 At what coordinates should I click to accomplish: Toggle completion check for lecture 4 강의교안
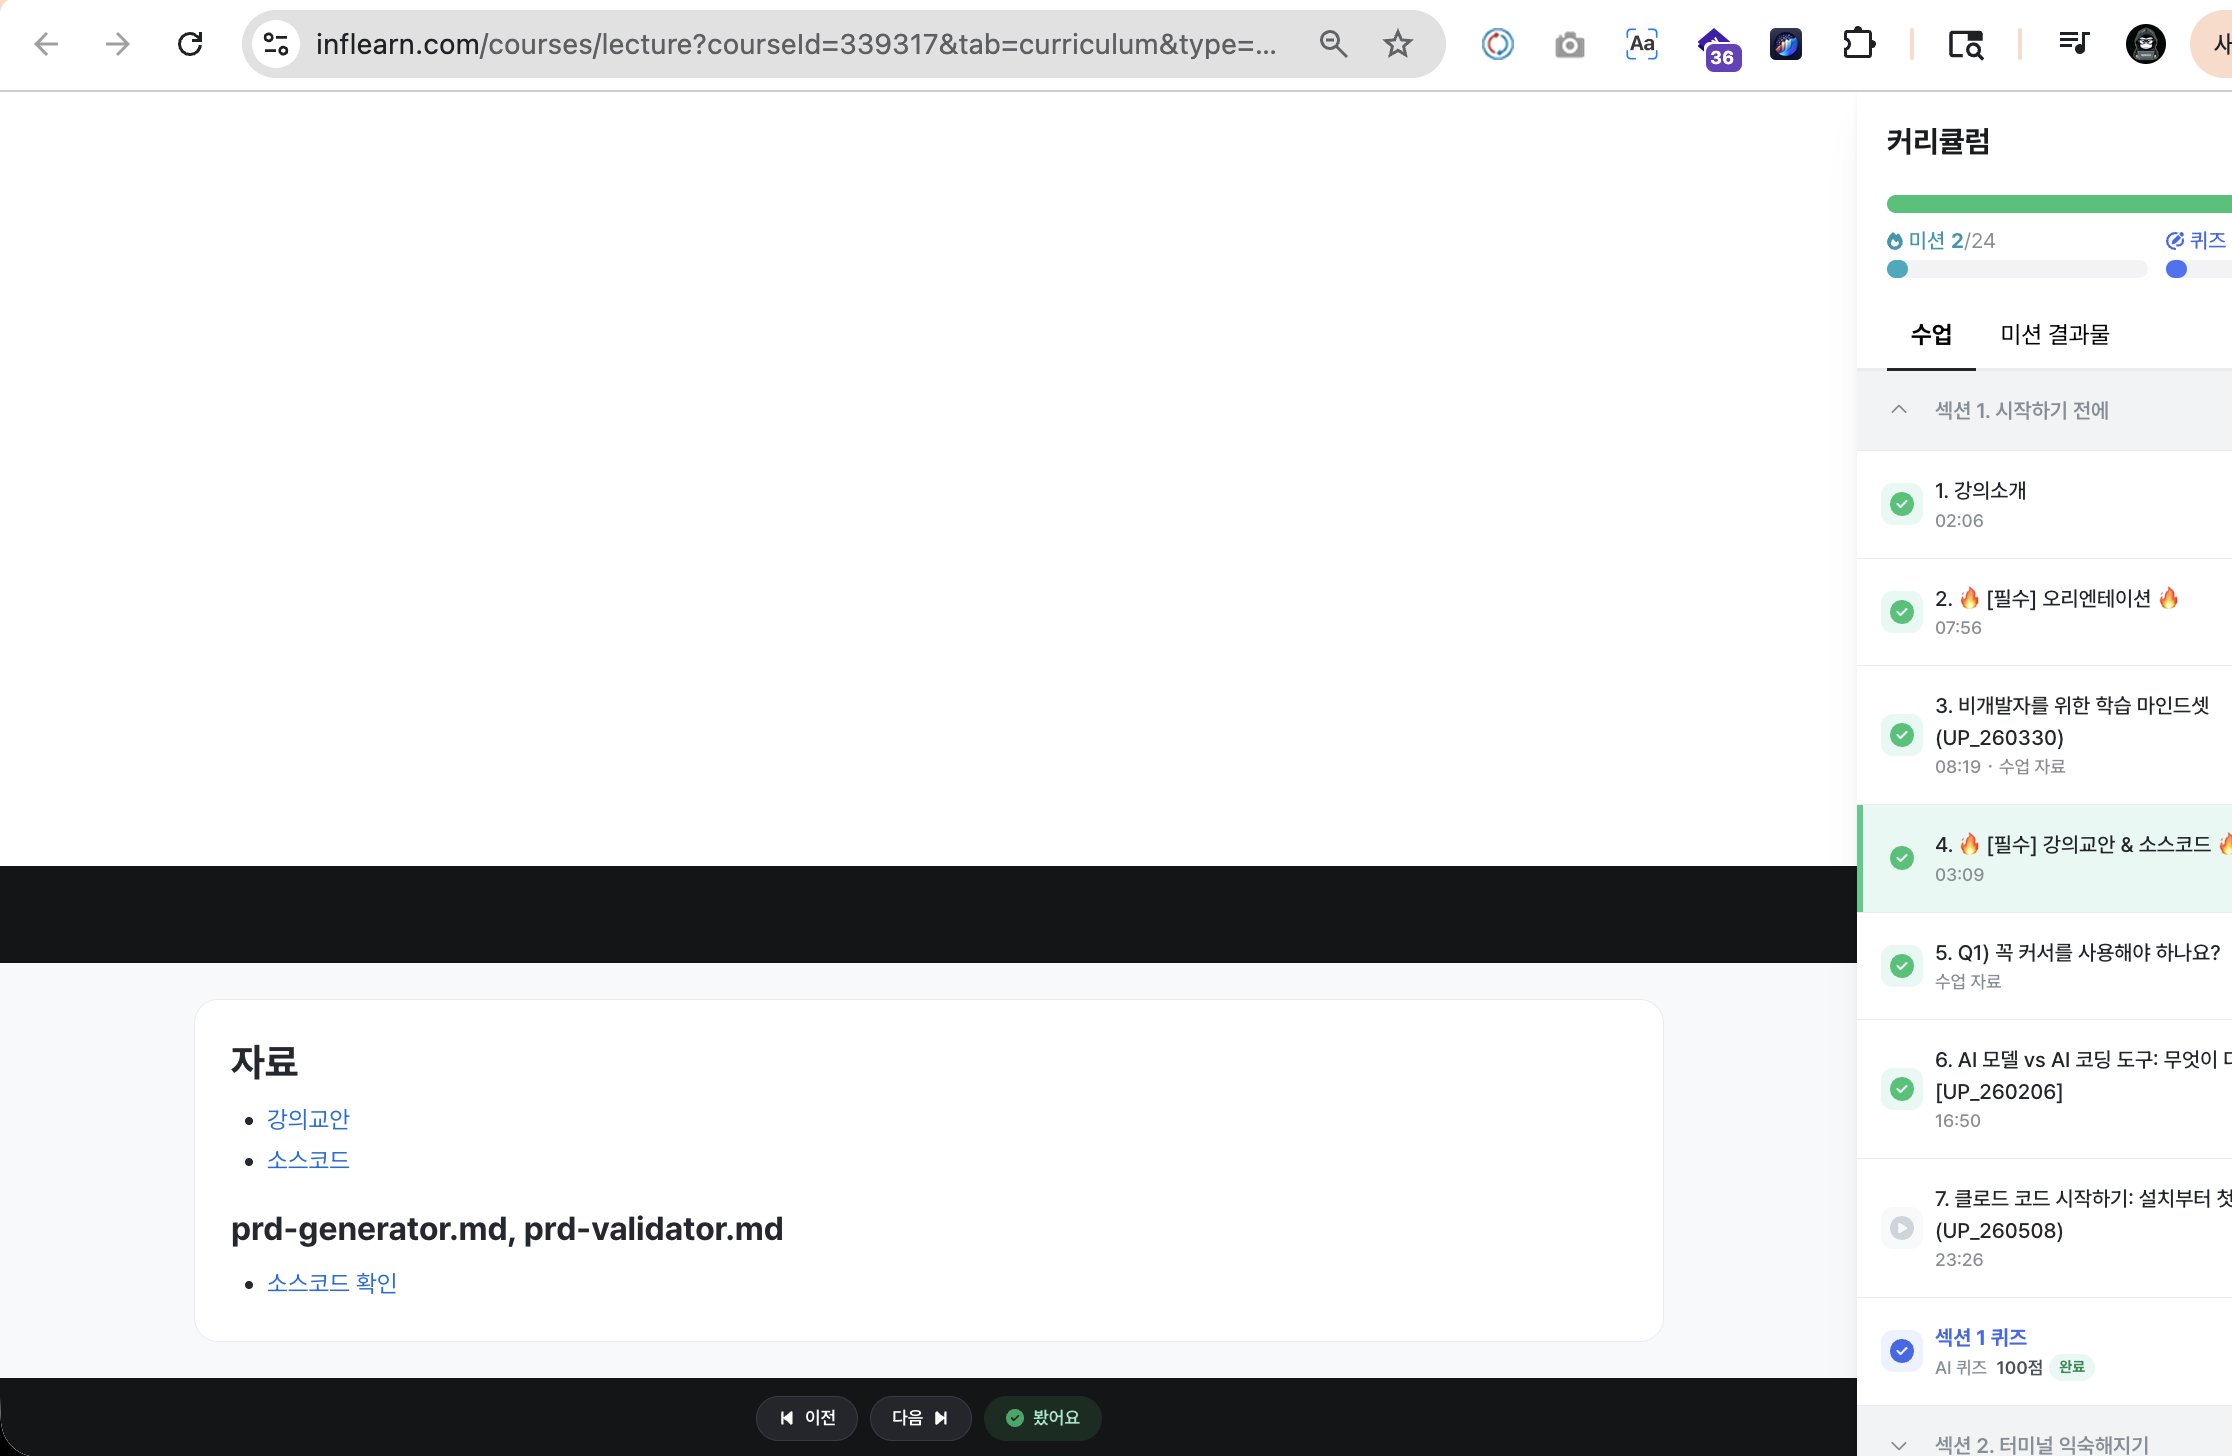click(x=1902, y=858)
